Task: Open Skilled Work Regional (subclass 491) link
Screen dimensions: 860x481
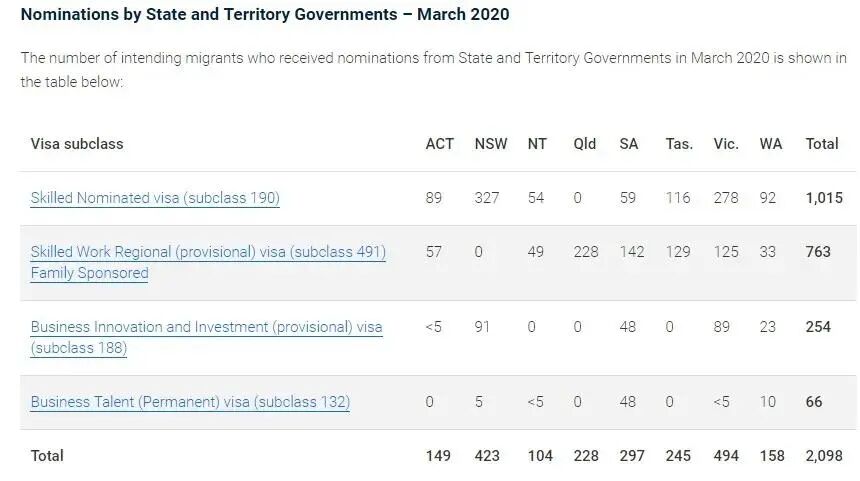Action: [x=208, y=253]
